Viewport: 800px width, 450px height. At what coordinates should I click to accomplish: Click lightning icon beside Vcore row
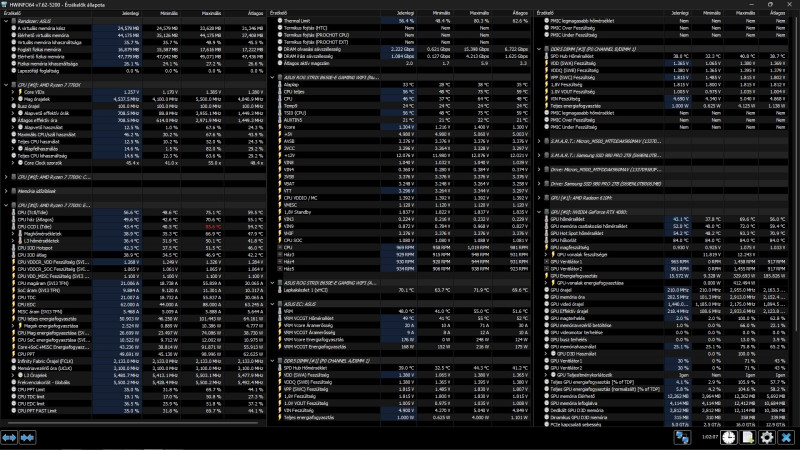click(x=280, y=127)
